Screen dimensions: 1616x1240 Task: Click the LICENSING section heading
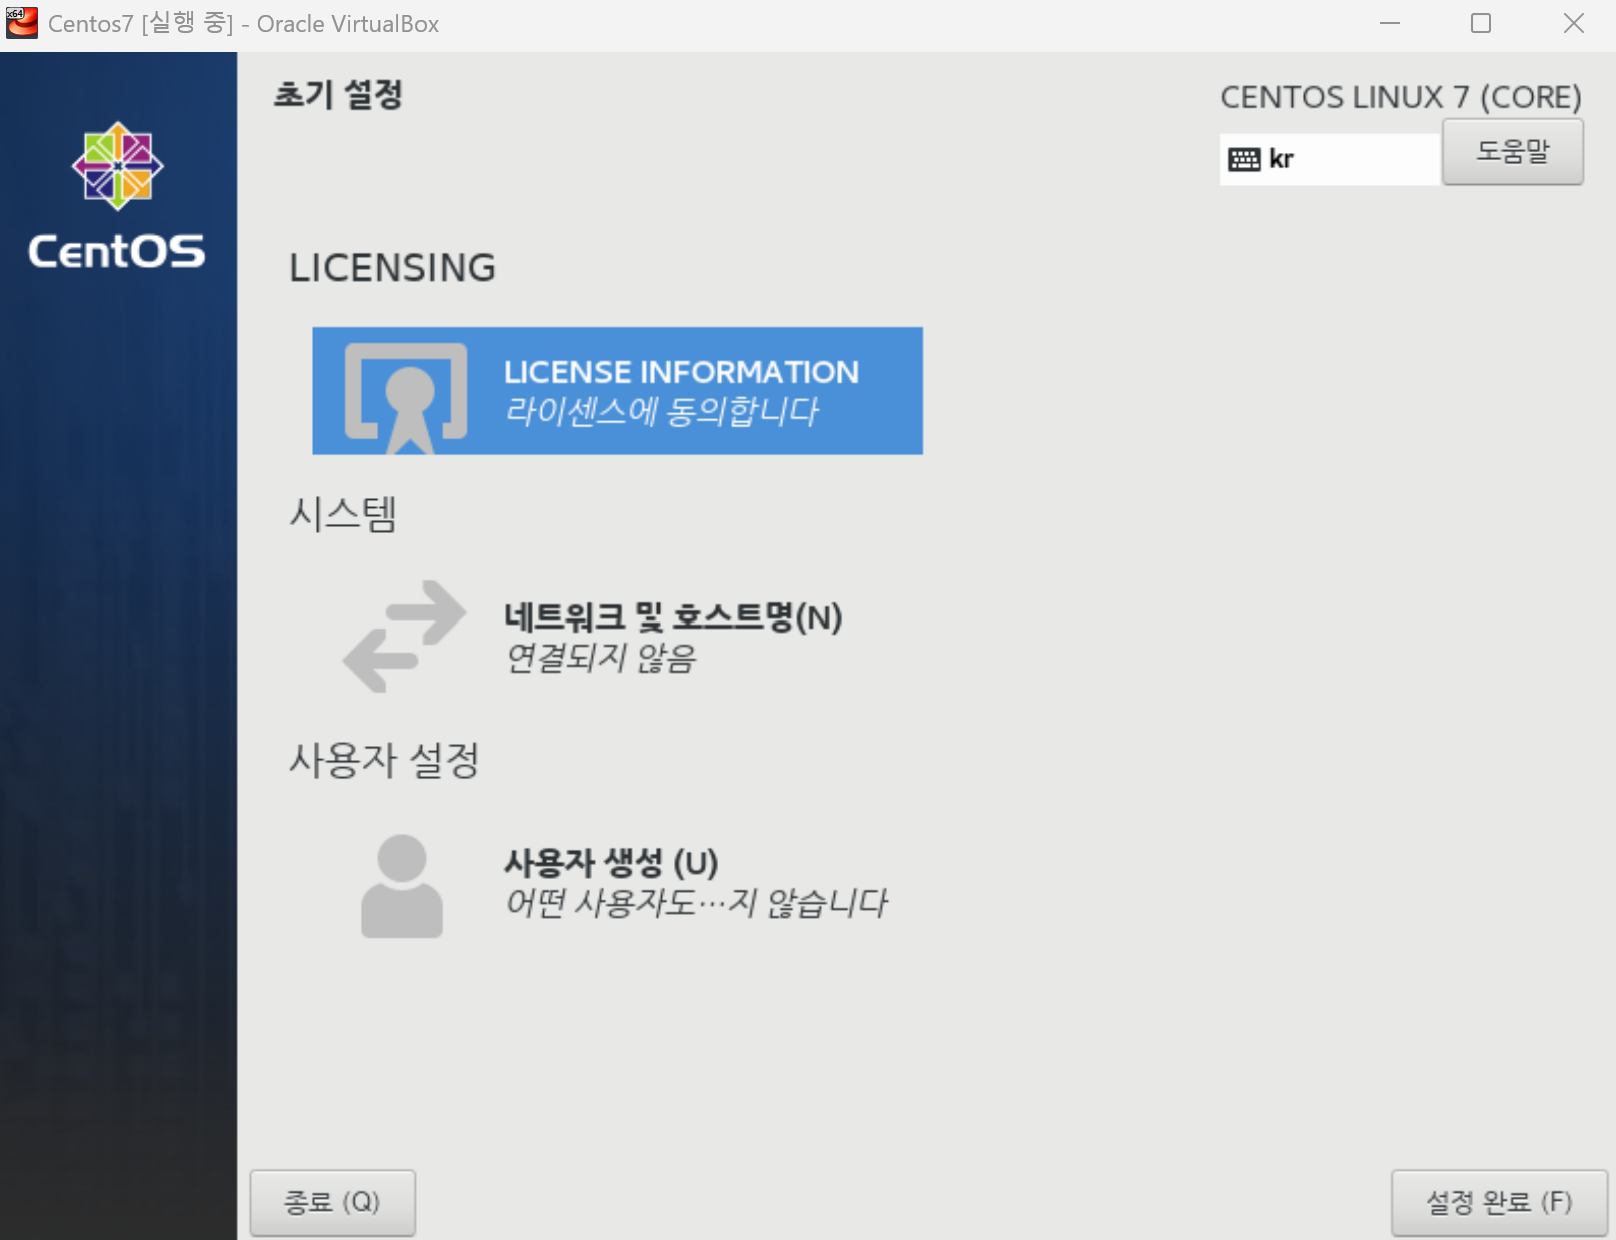click(x=392, y=268)
